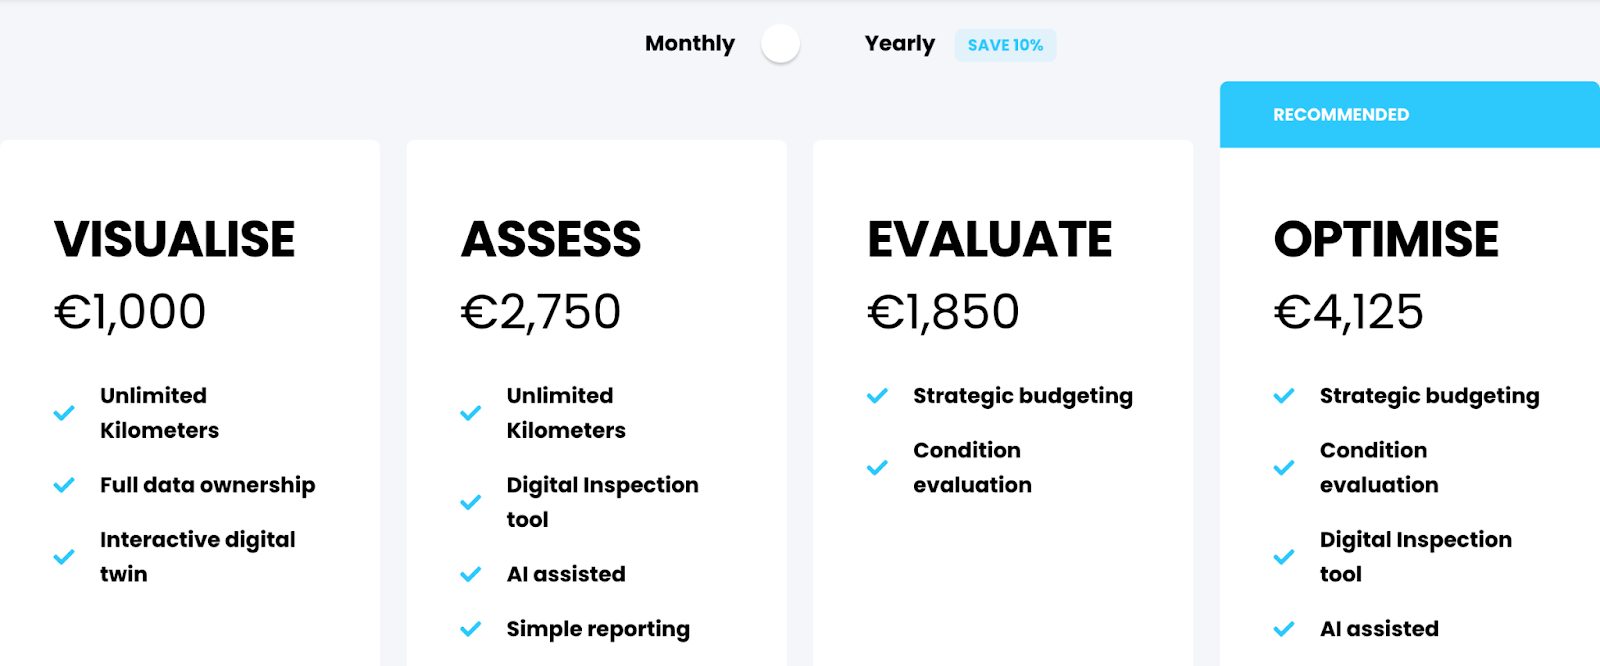
Task: Click checkmark beside AI assisted in Optimise
Action: 1284,629
